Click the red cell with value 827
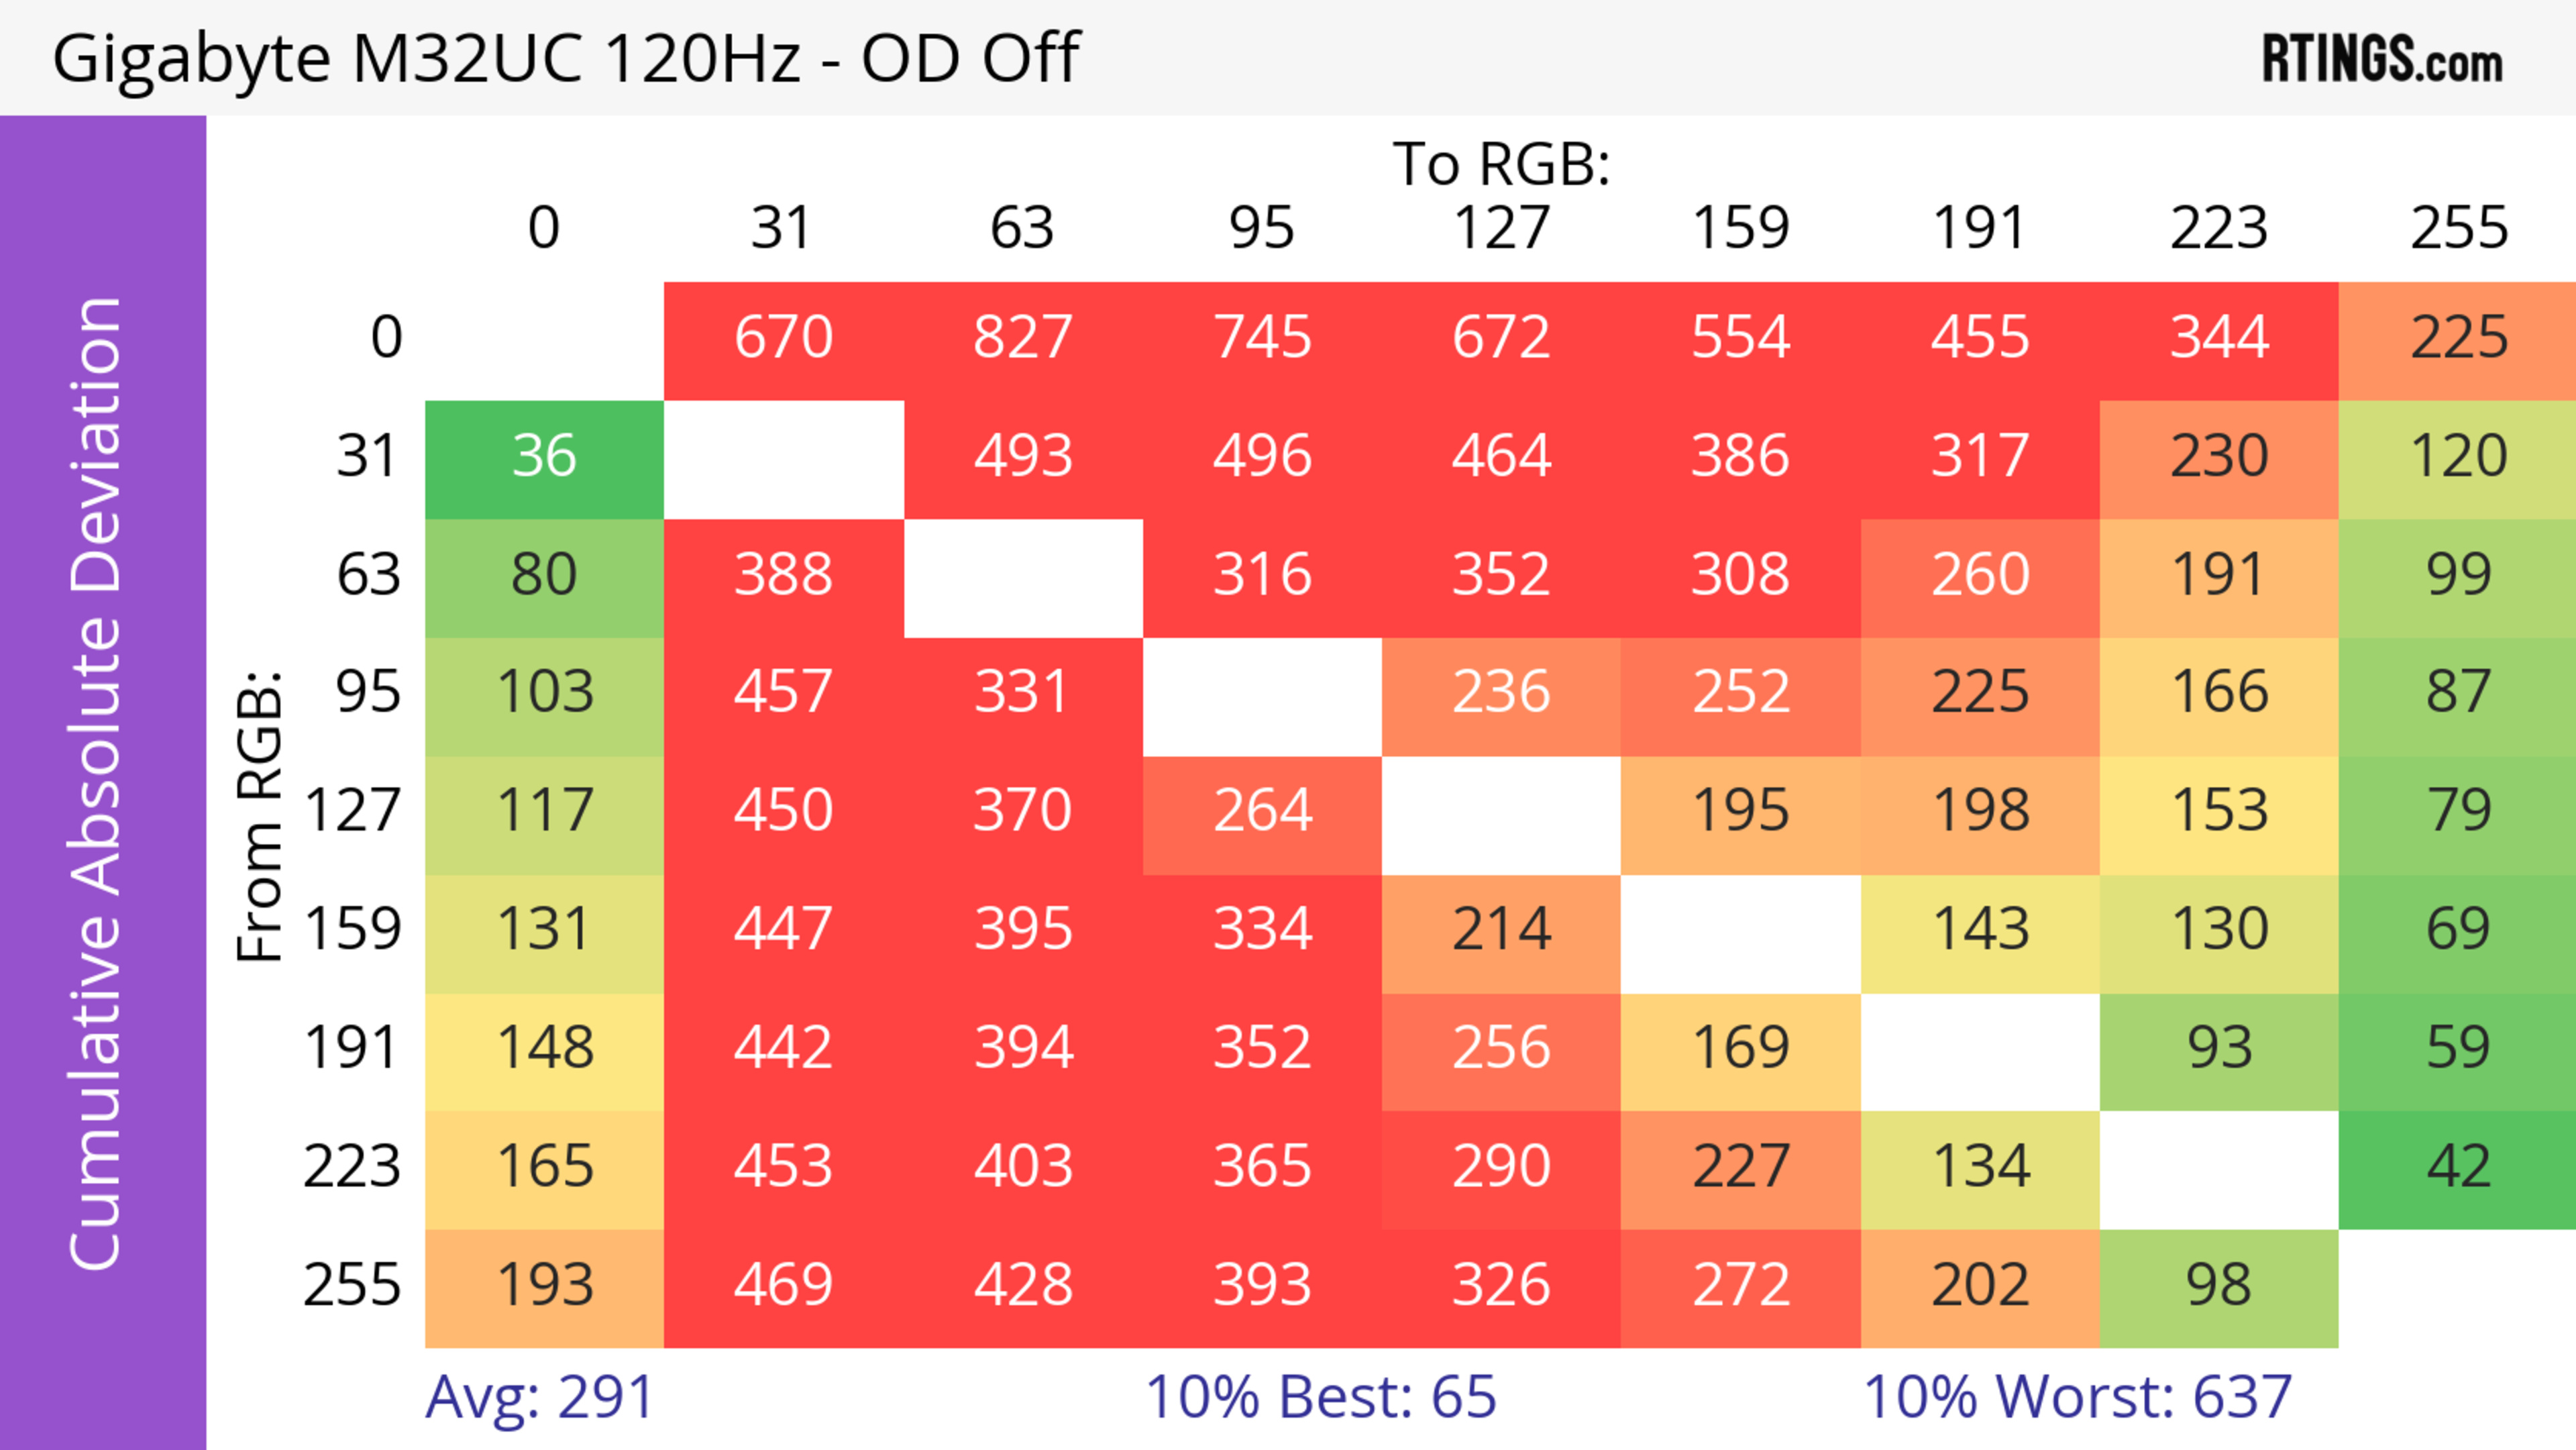 (x=1022, y=338)
